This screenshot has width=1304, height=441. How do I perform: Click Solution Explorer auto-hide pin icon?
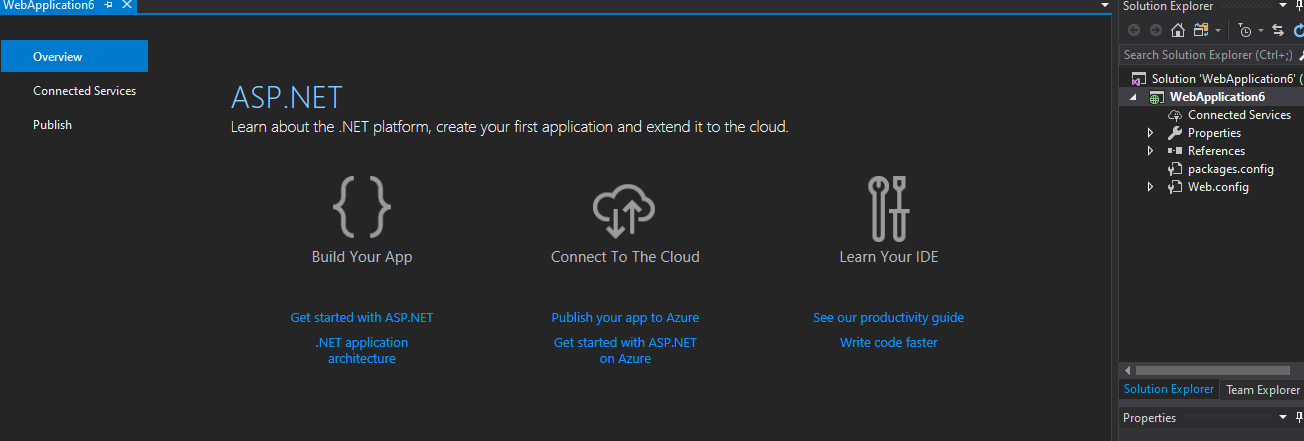pyautogui.click(x=1300, y=6)
